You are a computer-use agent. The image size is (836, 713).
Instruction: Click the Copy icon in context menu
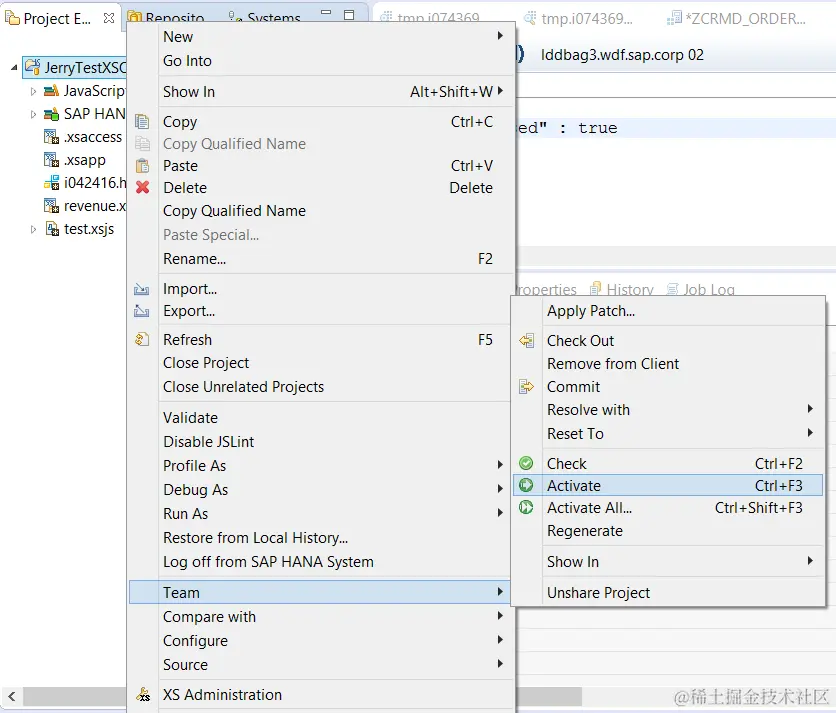coord(142,122)
